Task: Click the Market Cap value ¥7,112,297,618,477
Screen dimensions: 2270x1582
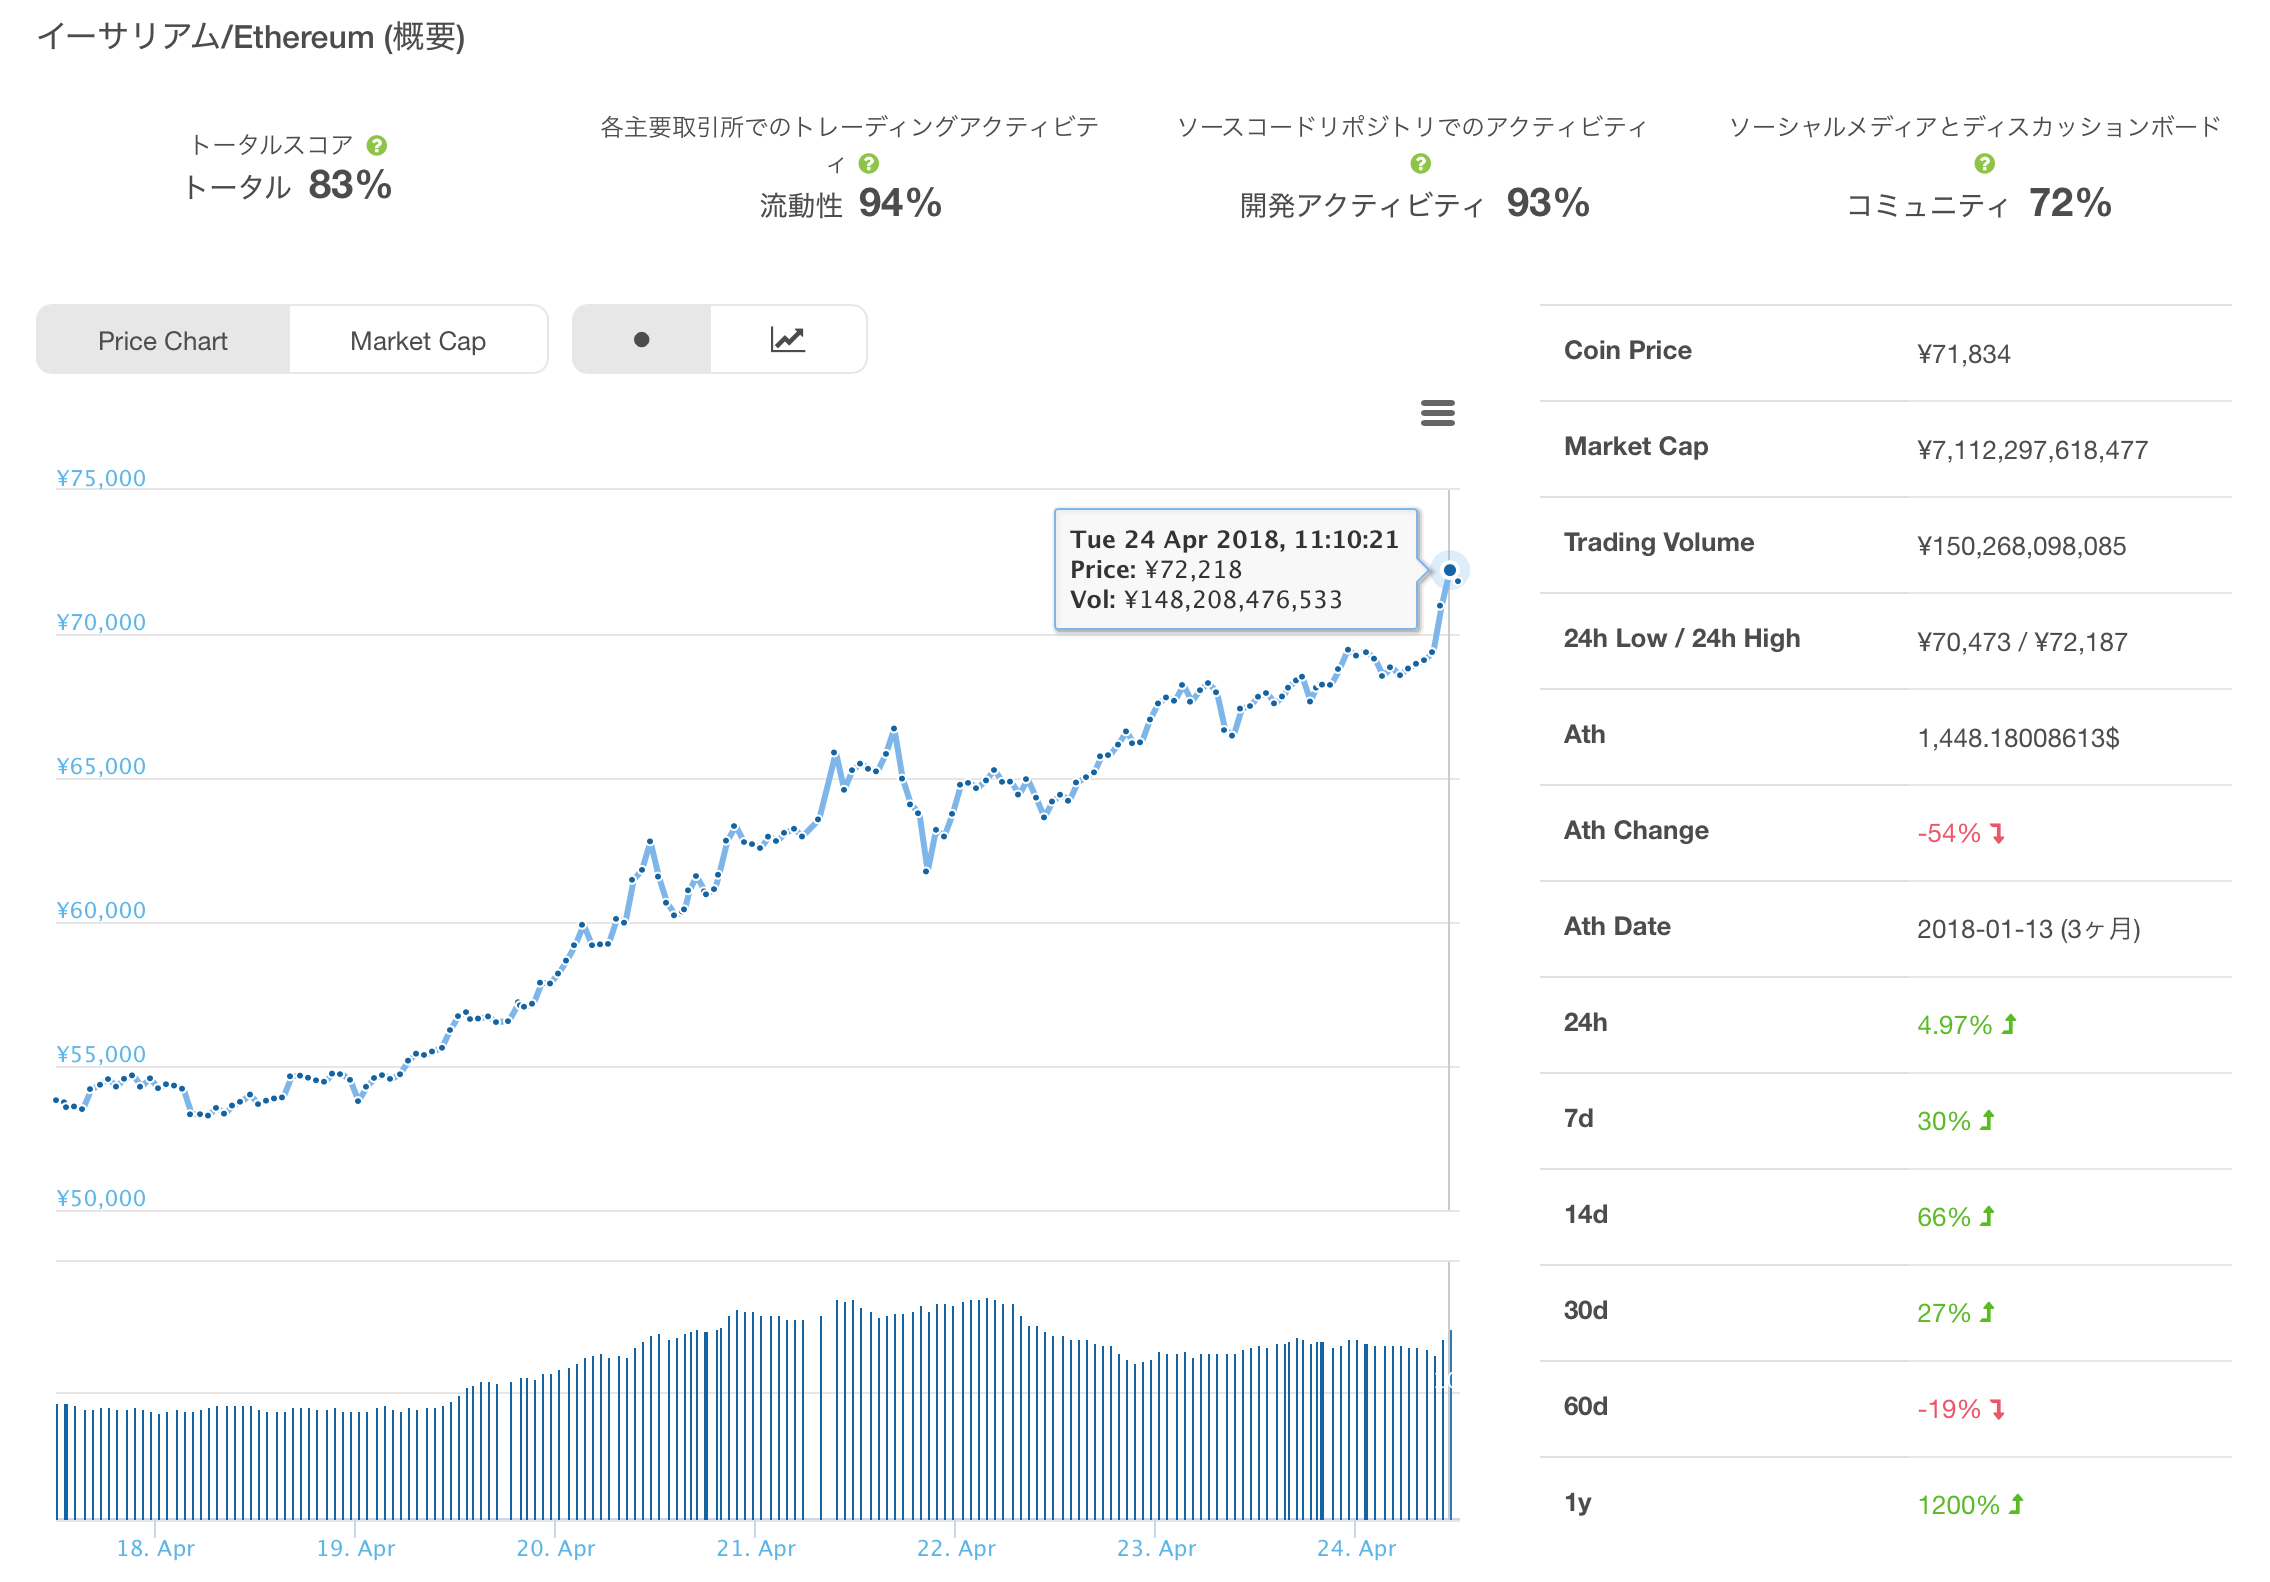Action: 2032,450
